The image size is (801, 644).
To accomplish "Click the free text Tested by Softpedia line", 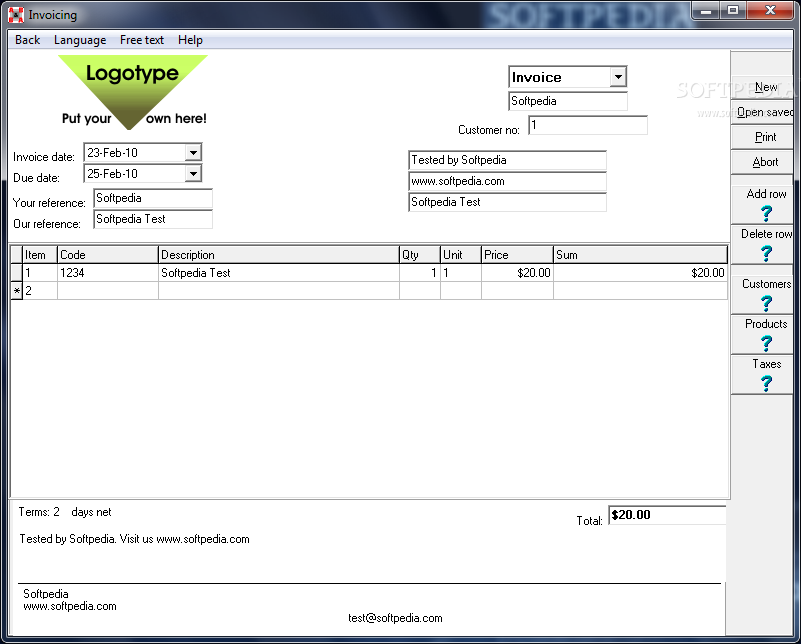I will point(134,539).
